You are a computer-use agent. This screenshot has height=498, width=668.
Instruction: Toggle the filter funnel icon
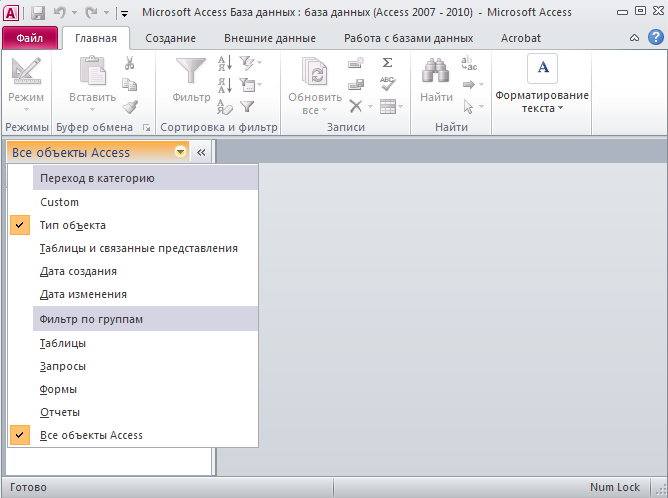(247, 107)
